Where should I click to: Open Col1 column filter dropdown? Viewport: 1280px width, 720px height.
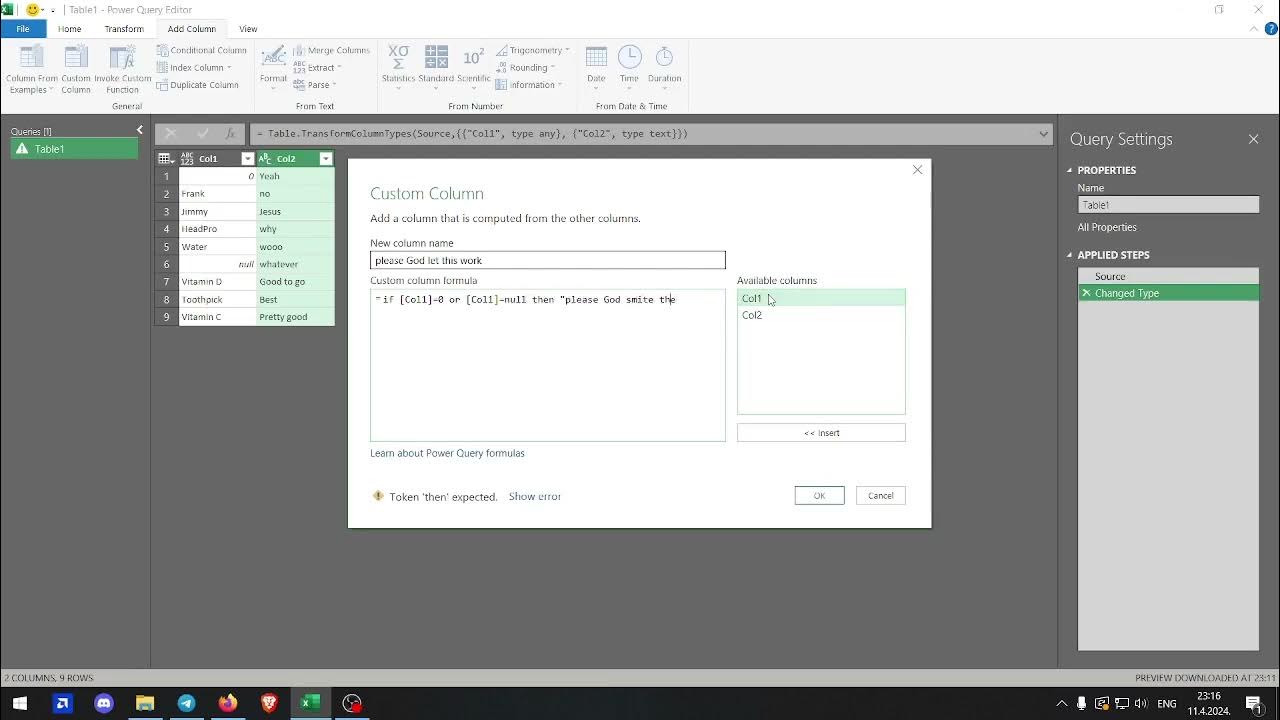pos(248,159)
